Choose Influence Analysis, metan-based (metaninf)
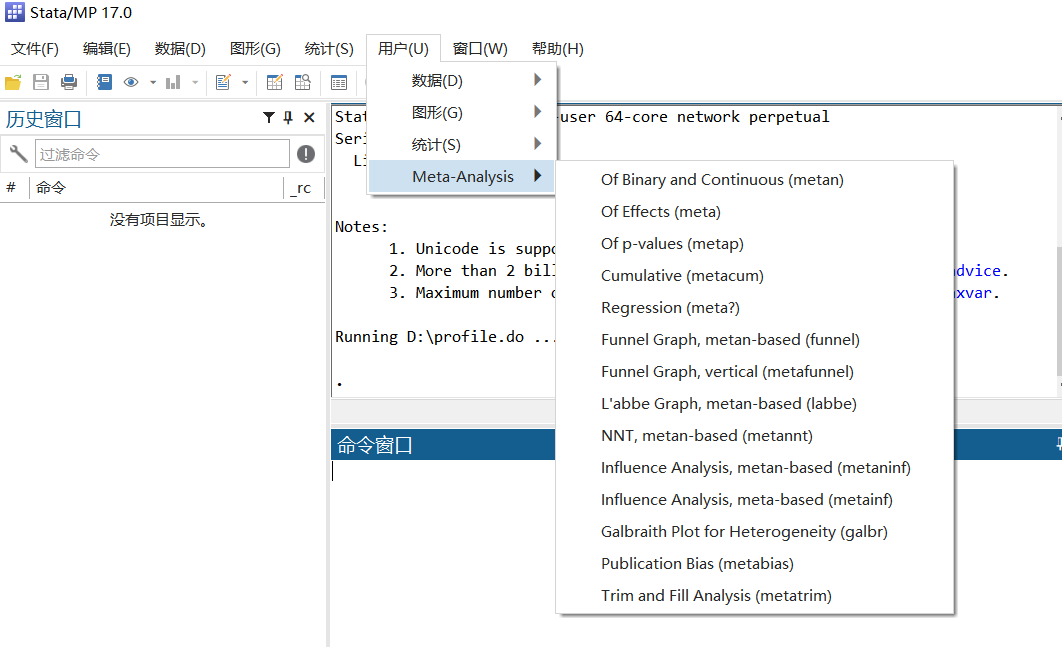Viewport: 1062px width, 647px height. pyautogui.click(x=755, y=467)
